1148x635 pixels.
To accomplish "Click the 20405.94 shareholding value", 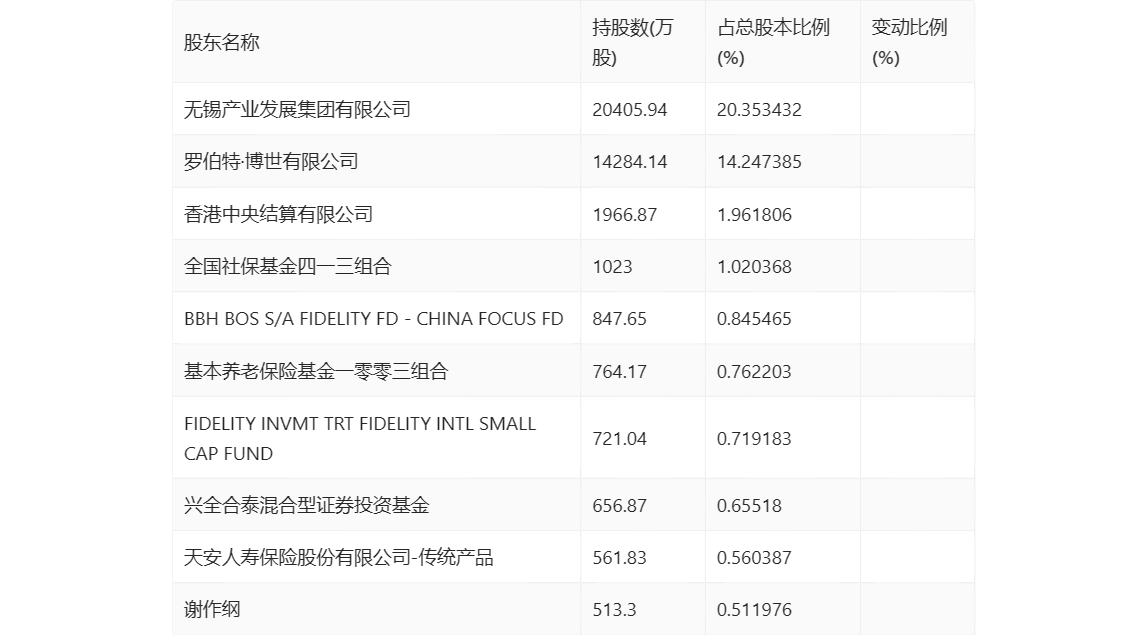I will pyautogui.click(x=629, y=109).
